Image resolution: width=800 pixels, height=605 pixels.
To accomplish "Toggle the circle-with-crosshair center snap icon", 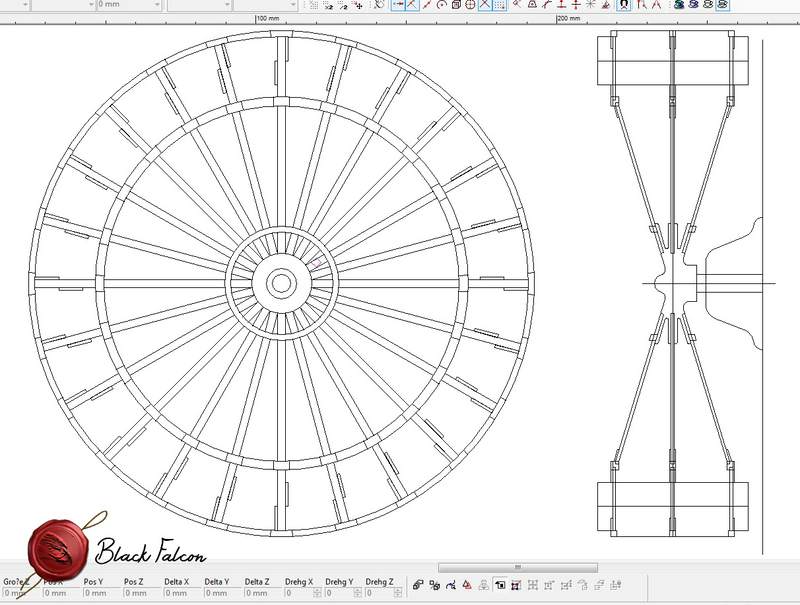I will (470, 5).
